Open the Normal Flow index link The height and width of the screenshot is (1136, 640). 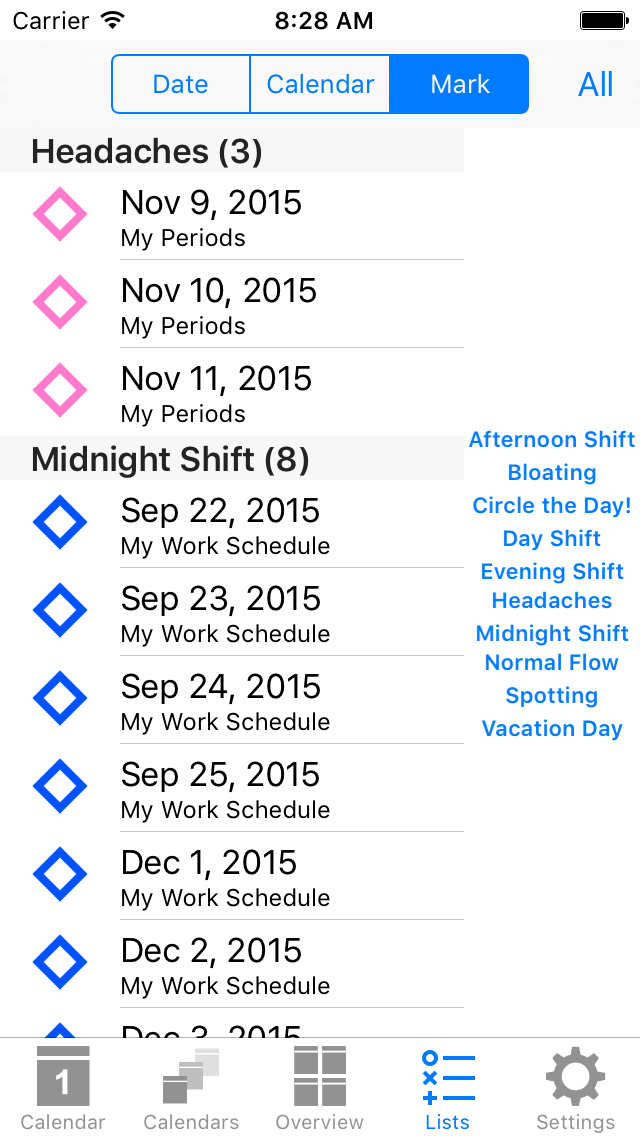pos(551,662)
